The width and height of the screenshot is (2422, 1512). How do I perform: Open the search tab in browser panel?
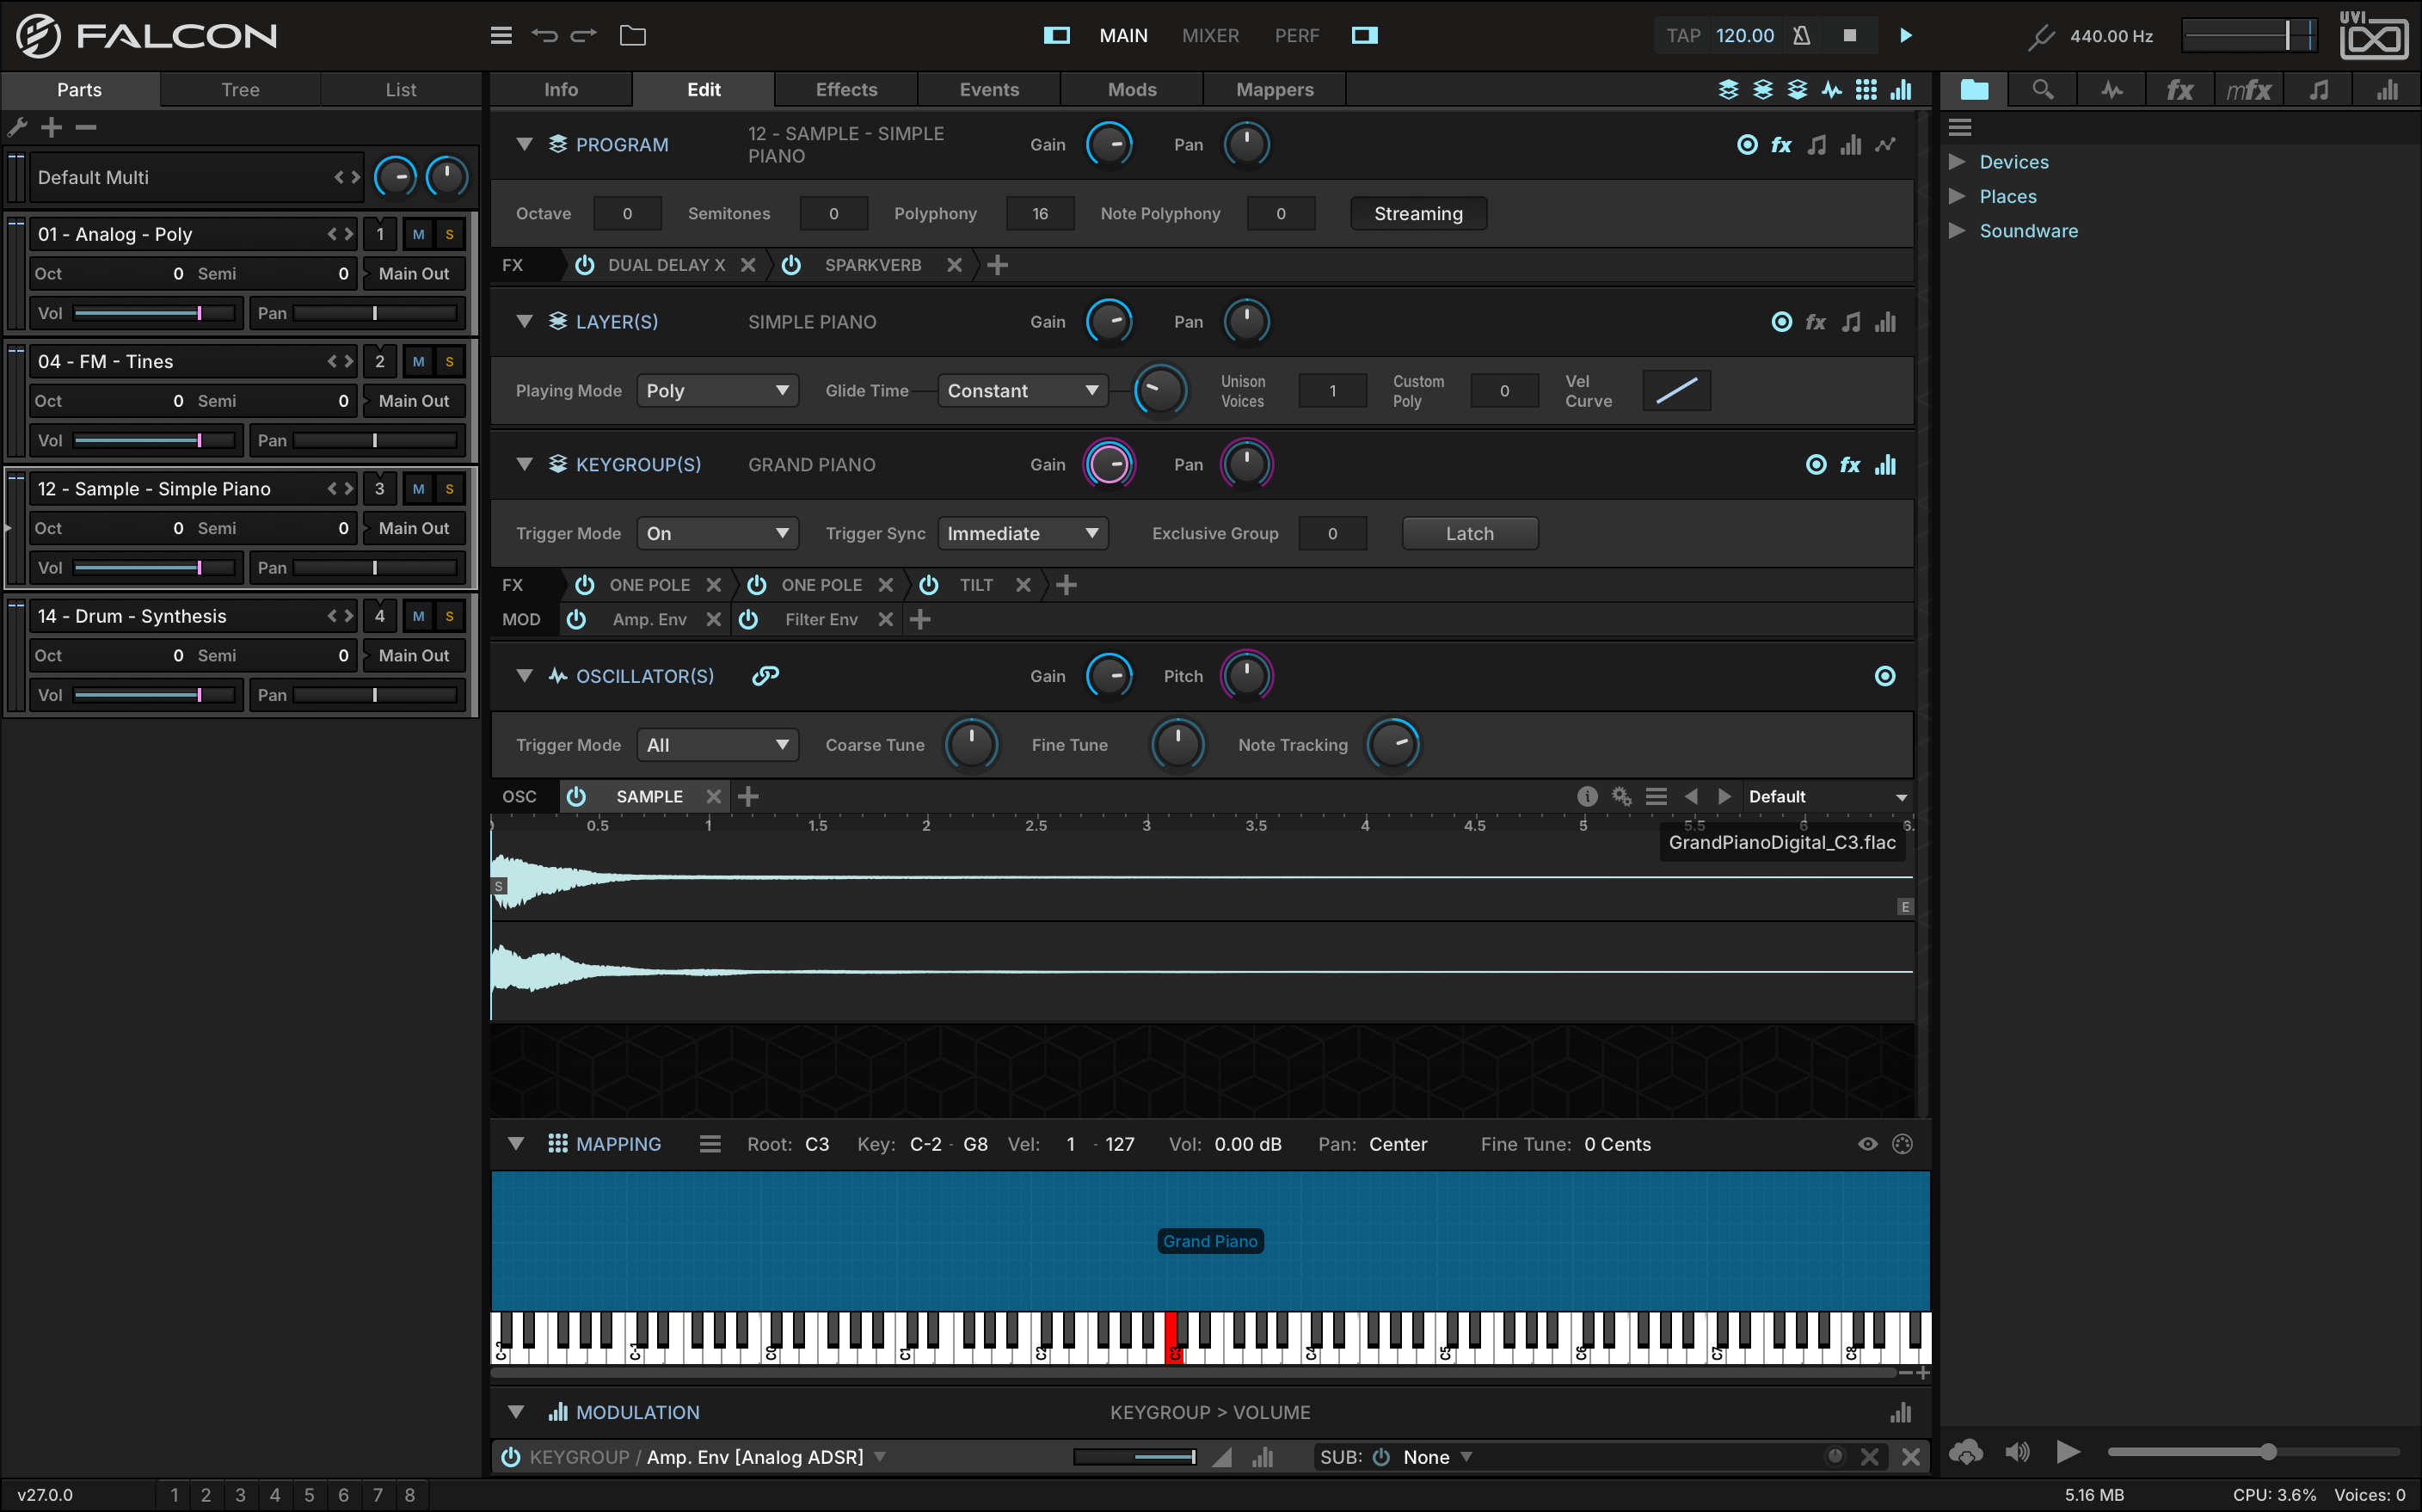2043,90
